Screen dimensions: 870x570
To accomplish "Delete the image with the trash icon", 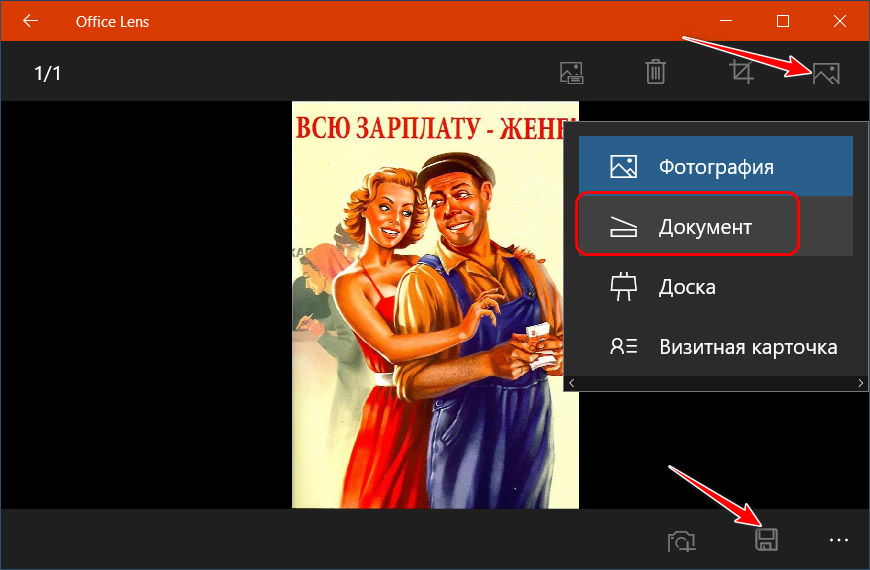I will coord(655,72).
